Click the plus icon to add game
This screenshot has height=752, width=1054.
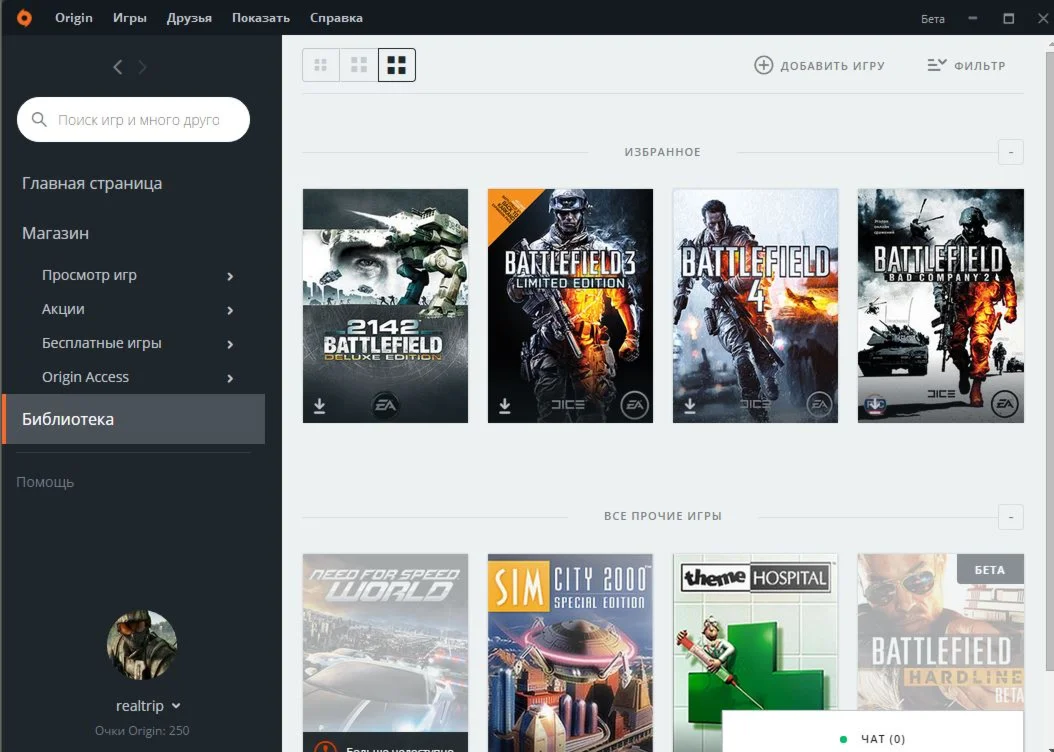click(763, 65)
